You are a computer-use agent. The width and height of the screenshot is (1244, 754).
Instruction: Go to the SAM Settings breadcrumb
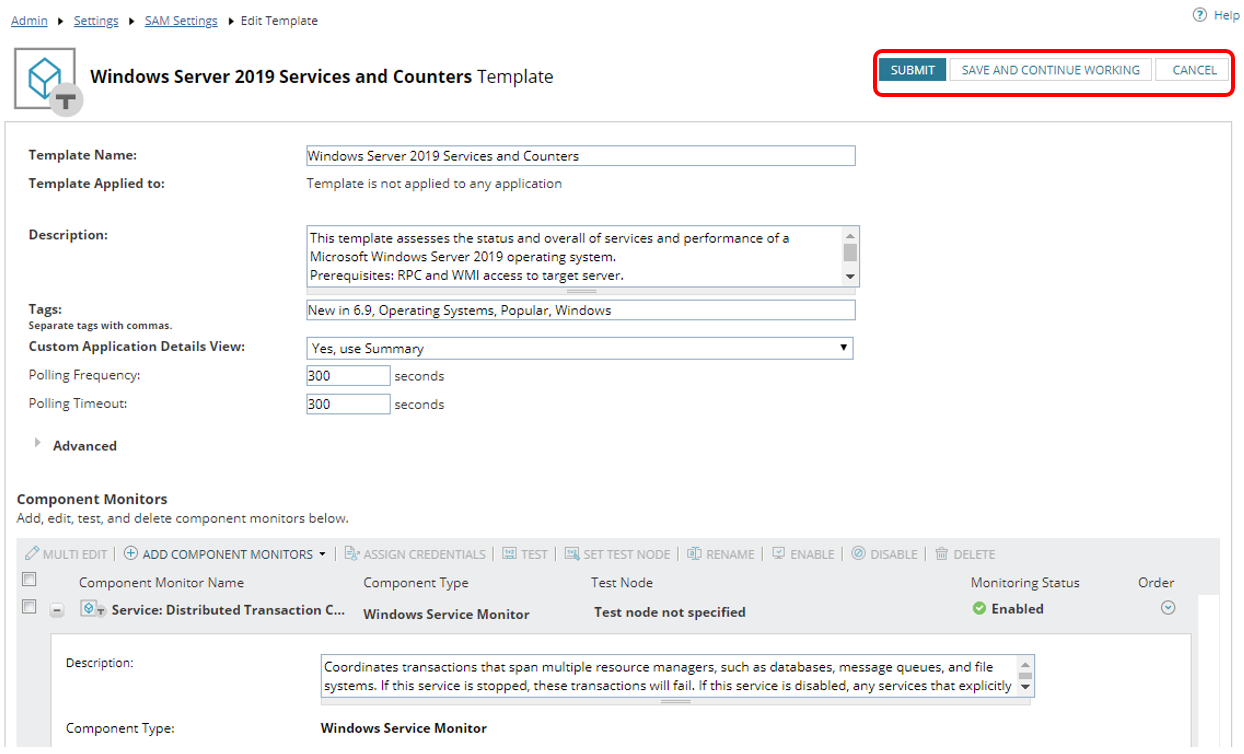point(181,20)
